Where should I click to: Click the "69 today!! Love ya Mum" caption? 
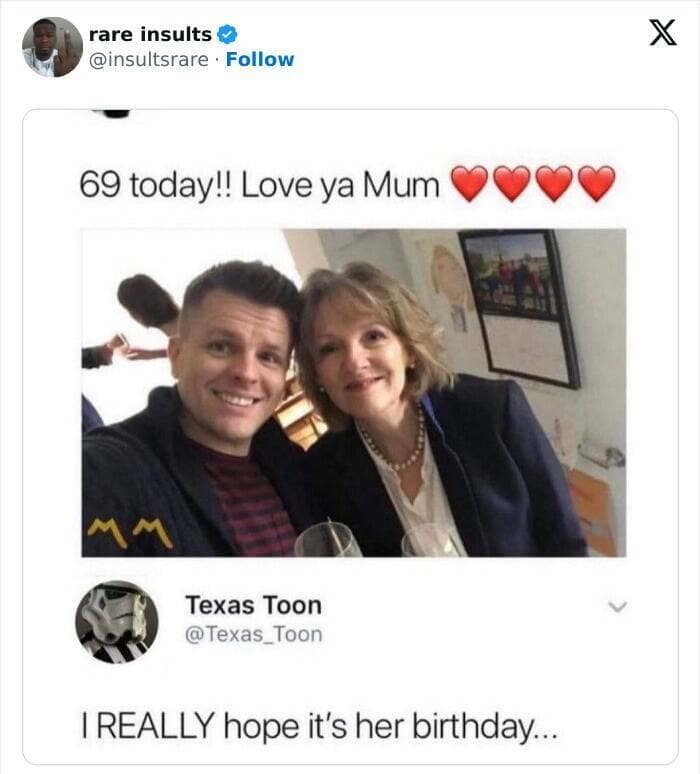(x=258, y=185)
